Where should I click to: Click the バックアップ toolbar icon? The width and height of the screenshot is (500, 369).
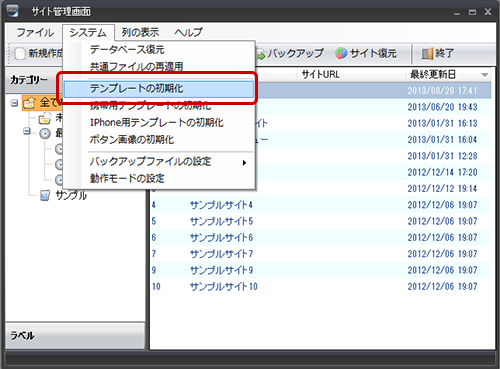coord(261,54)
